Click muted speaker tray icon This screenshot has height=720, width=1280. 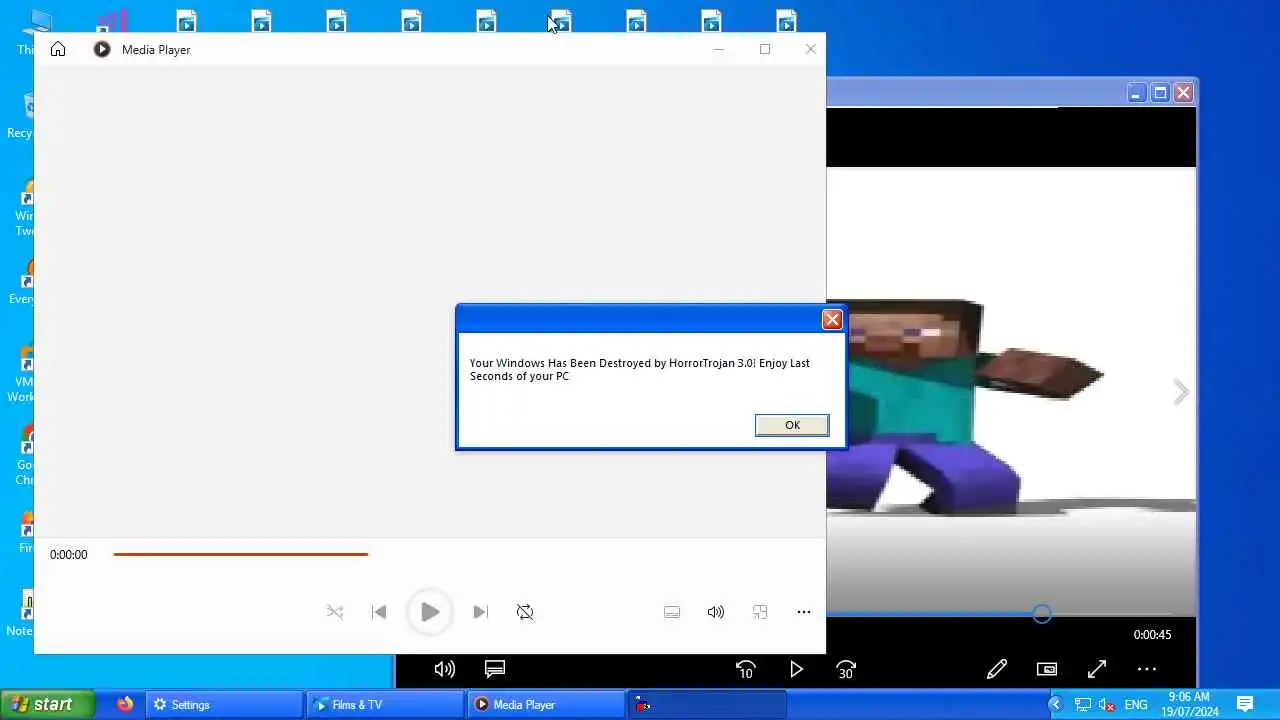[1107, 704]
